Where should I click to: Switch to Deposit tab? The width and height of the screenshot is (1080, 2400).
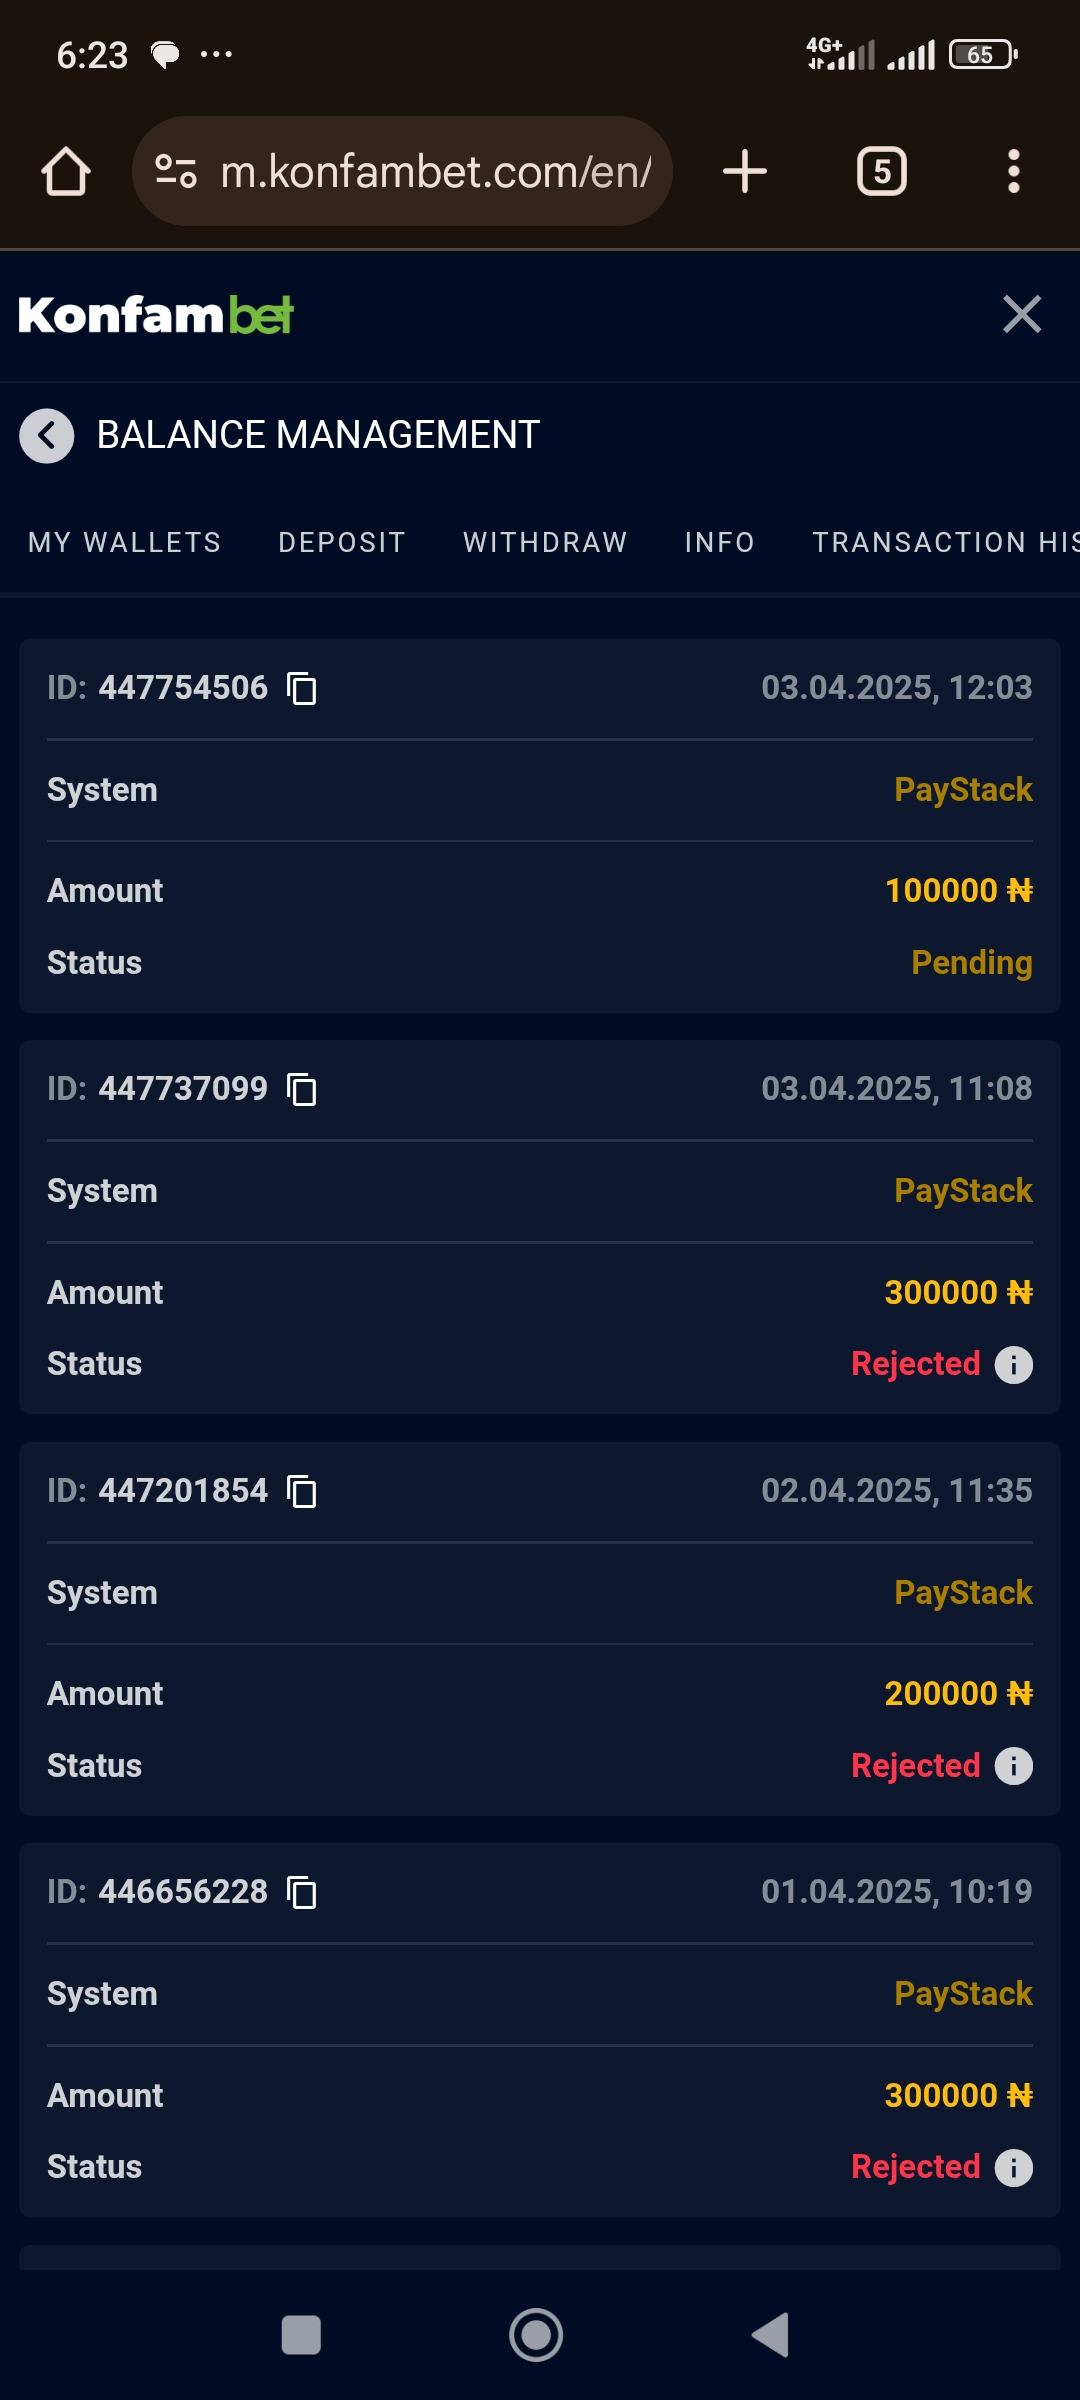[342, 543]
